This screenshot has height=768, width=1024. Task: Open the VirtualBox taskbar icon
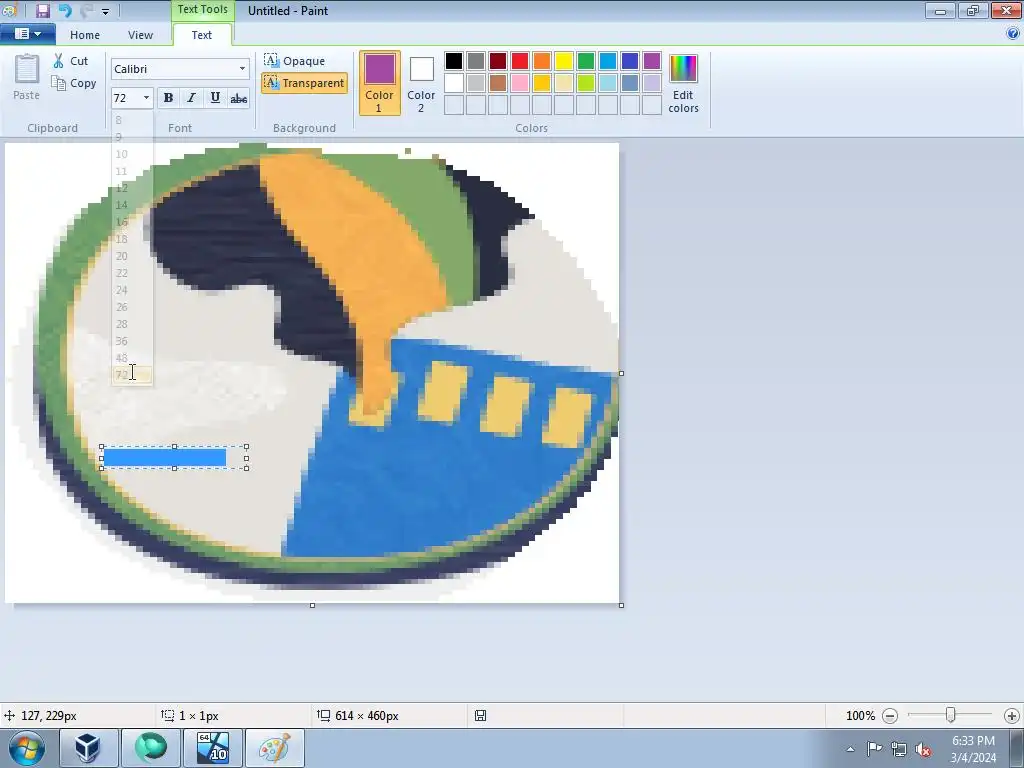click(x=88, y=748)
